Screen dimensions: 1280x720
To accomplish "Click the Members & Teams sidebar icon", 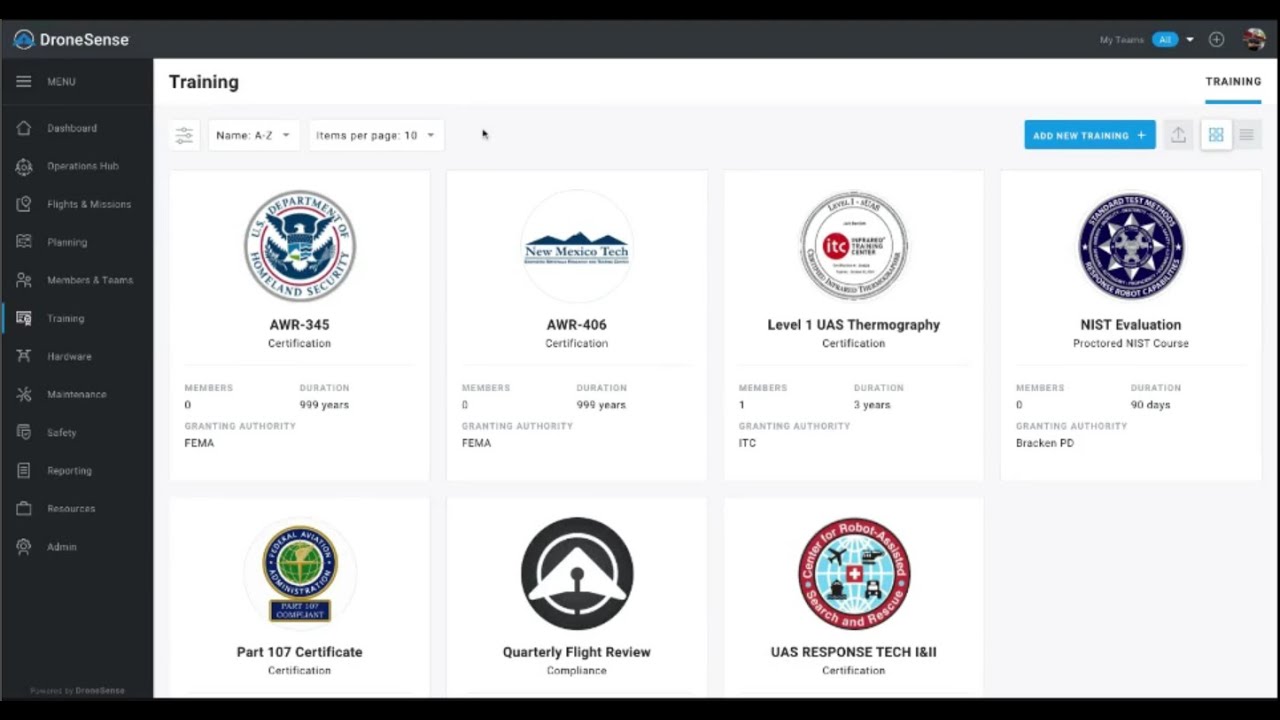I will tap(24, 280).
